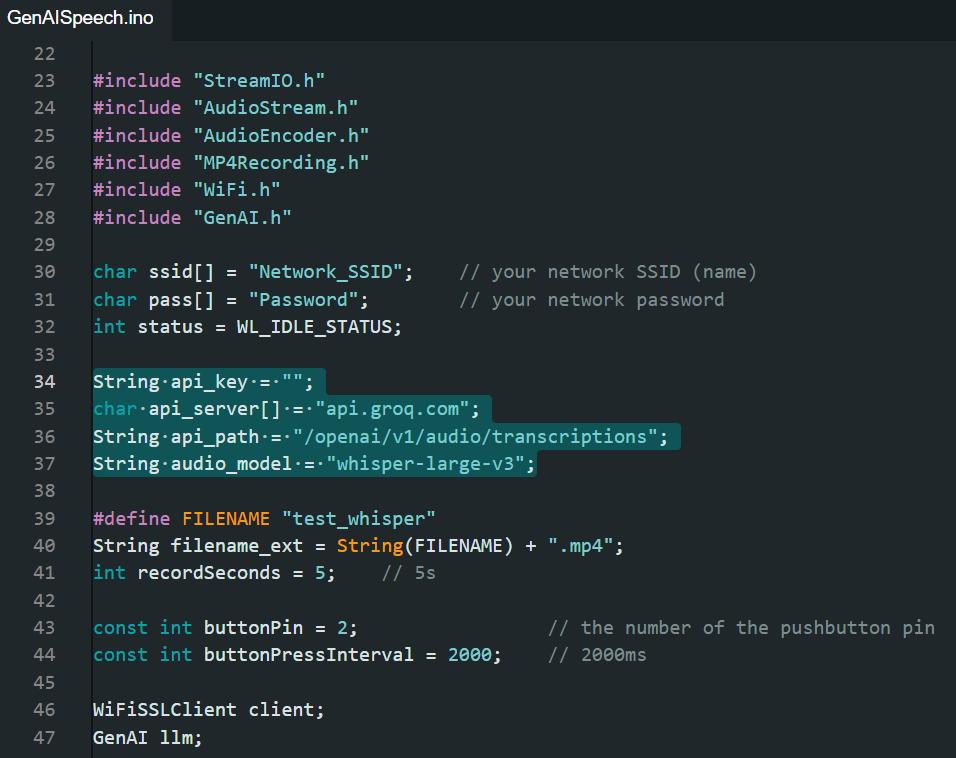Click line number 39 in the gutter
956x758 pixels.
tap(44, 518)
